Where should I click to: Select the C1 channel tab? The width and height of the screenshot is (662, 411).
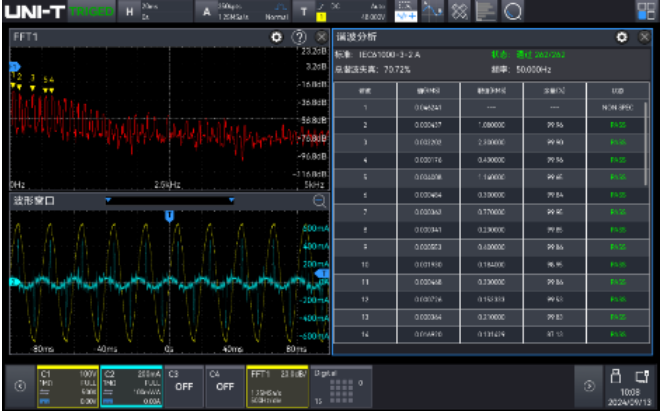67,384
